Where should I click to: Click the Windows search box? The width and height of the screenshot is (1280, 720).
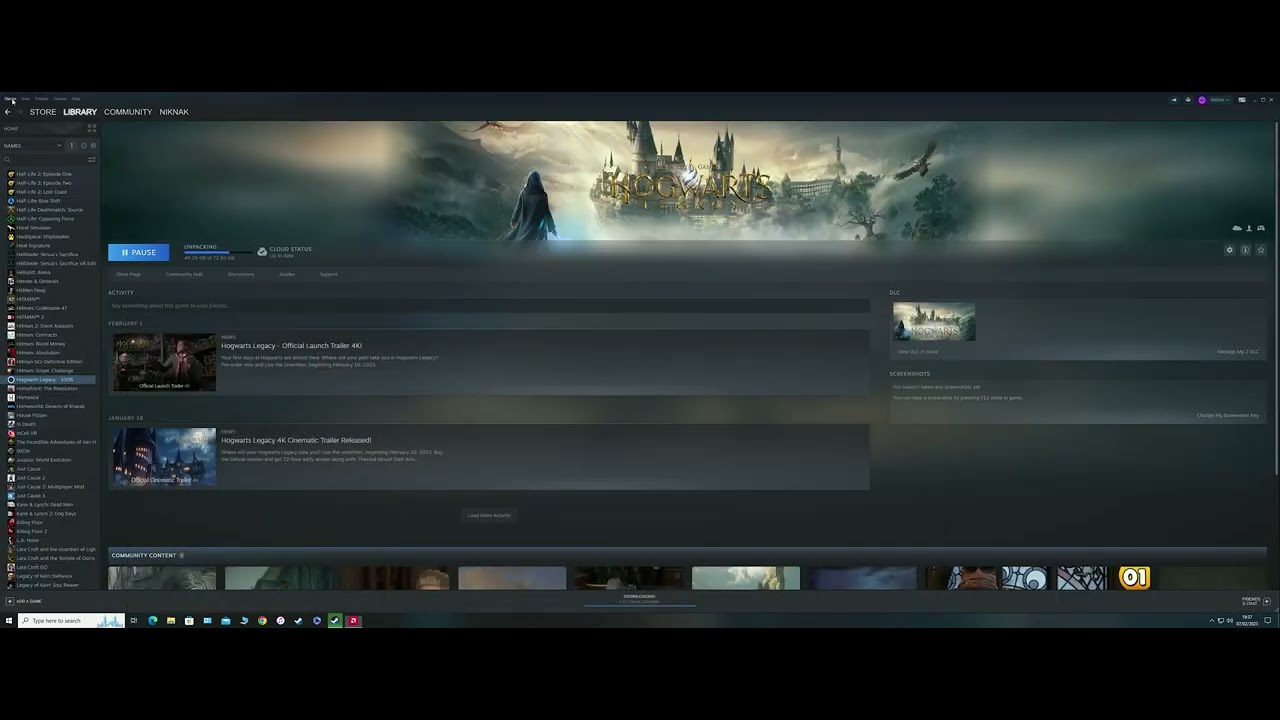point(72,621)
